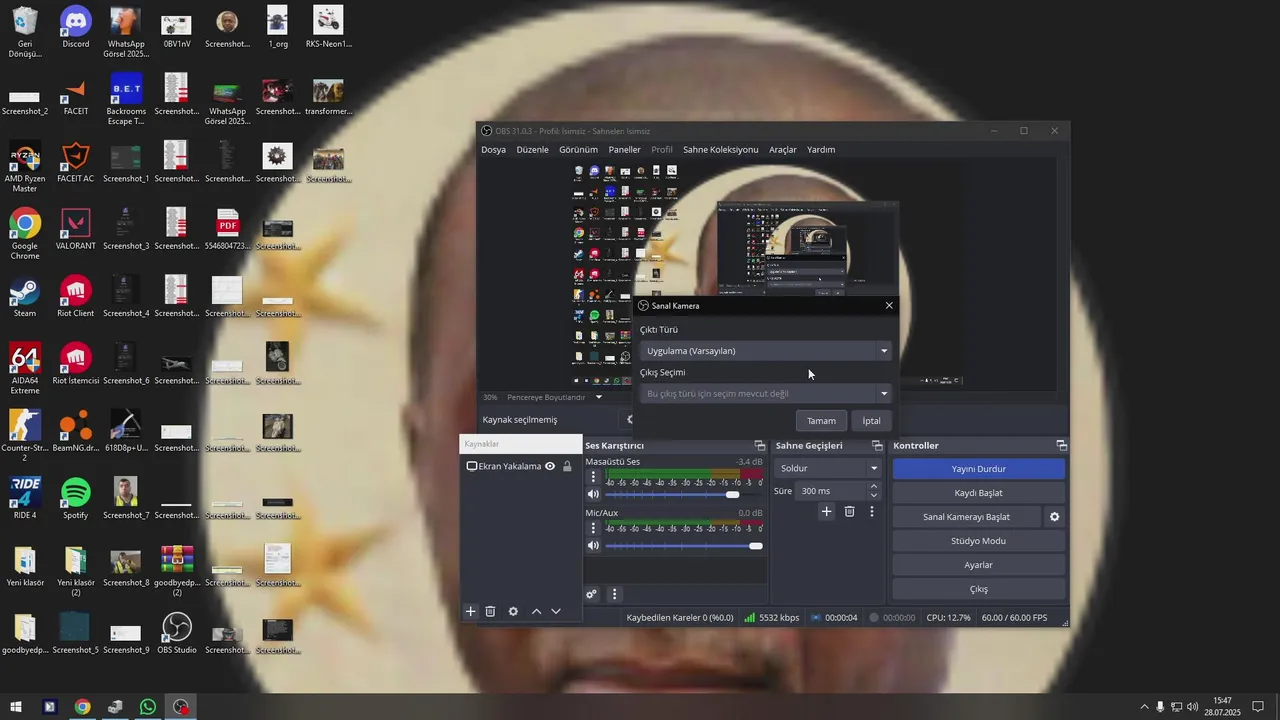
Task: Click Süre 300 ms field
Action: 831,491
